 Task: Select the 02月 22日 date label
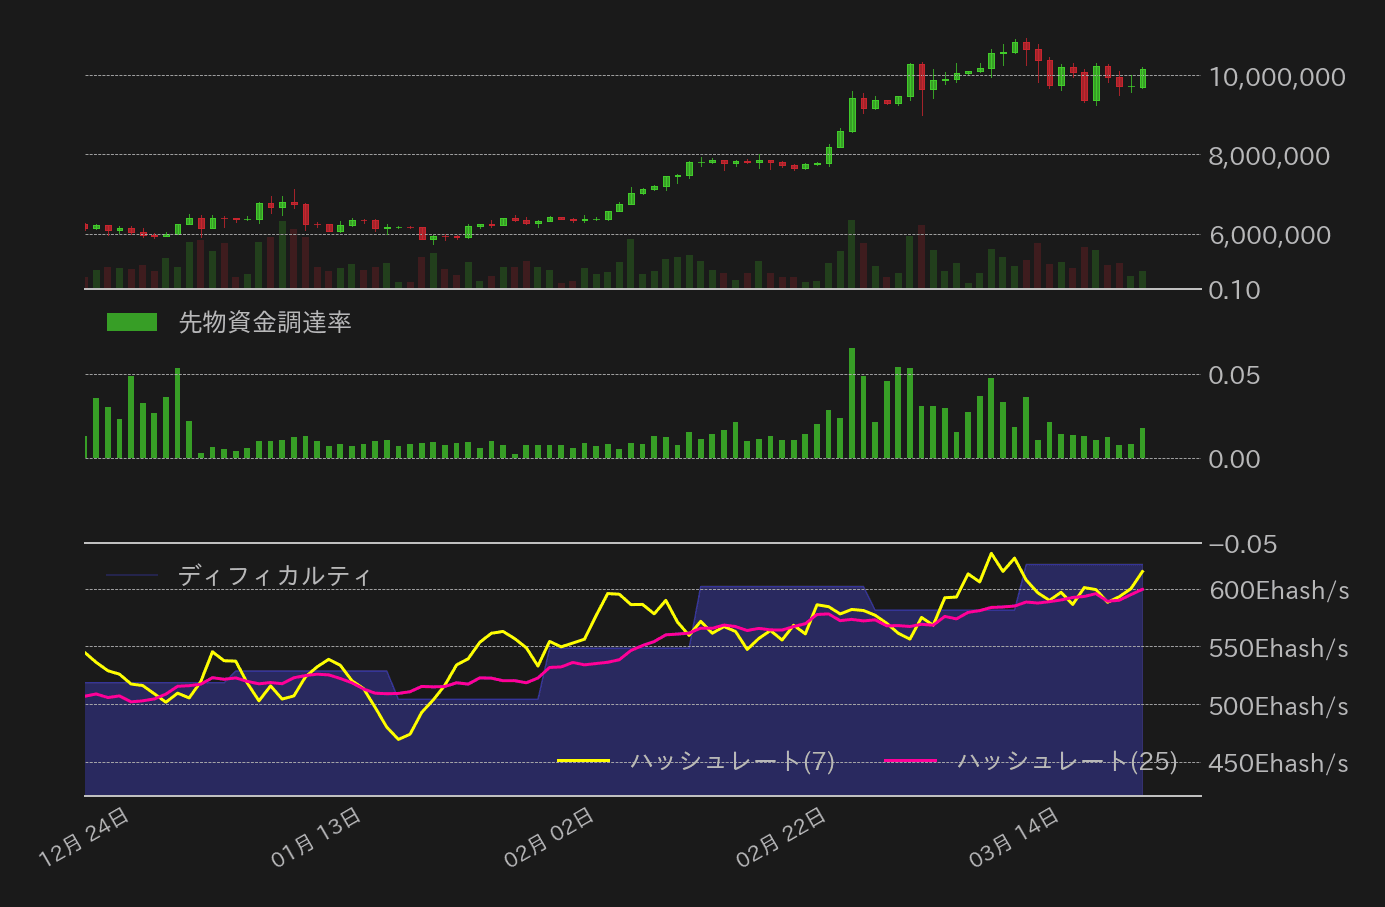click(781, 836)
